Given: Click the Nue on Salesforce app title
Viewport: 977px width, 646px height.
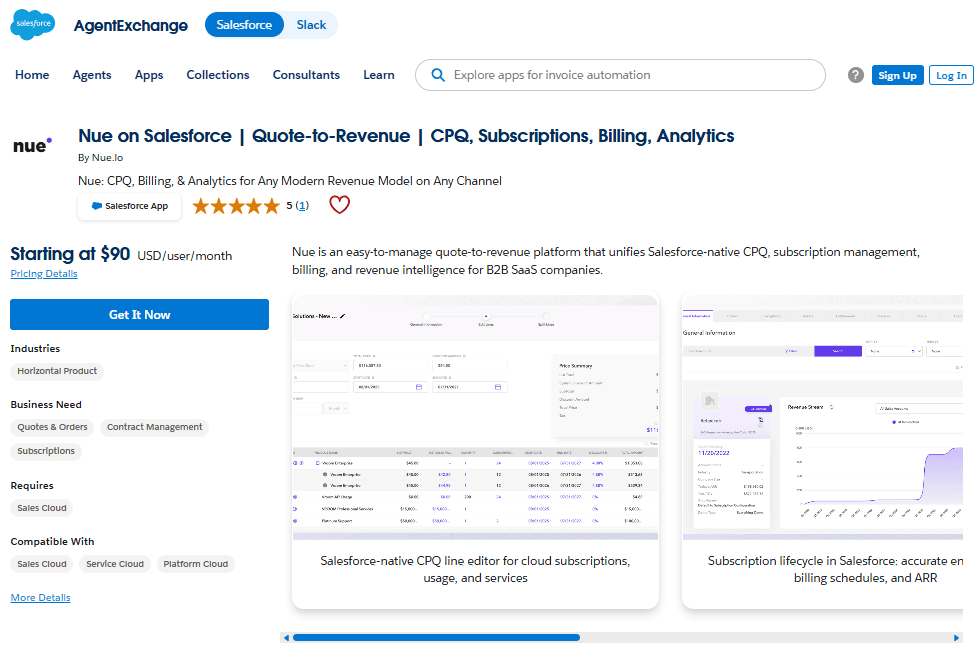Looking at the screenshot, I should click(x=406, y=136).
